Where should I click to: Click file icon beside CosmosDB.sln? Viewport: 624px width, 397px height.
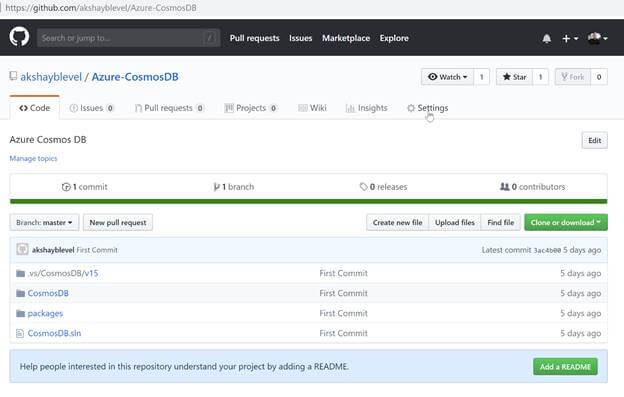pos(20,333)
